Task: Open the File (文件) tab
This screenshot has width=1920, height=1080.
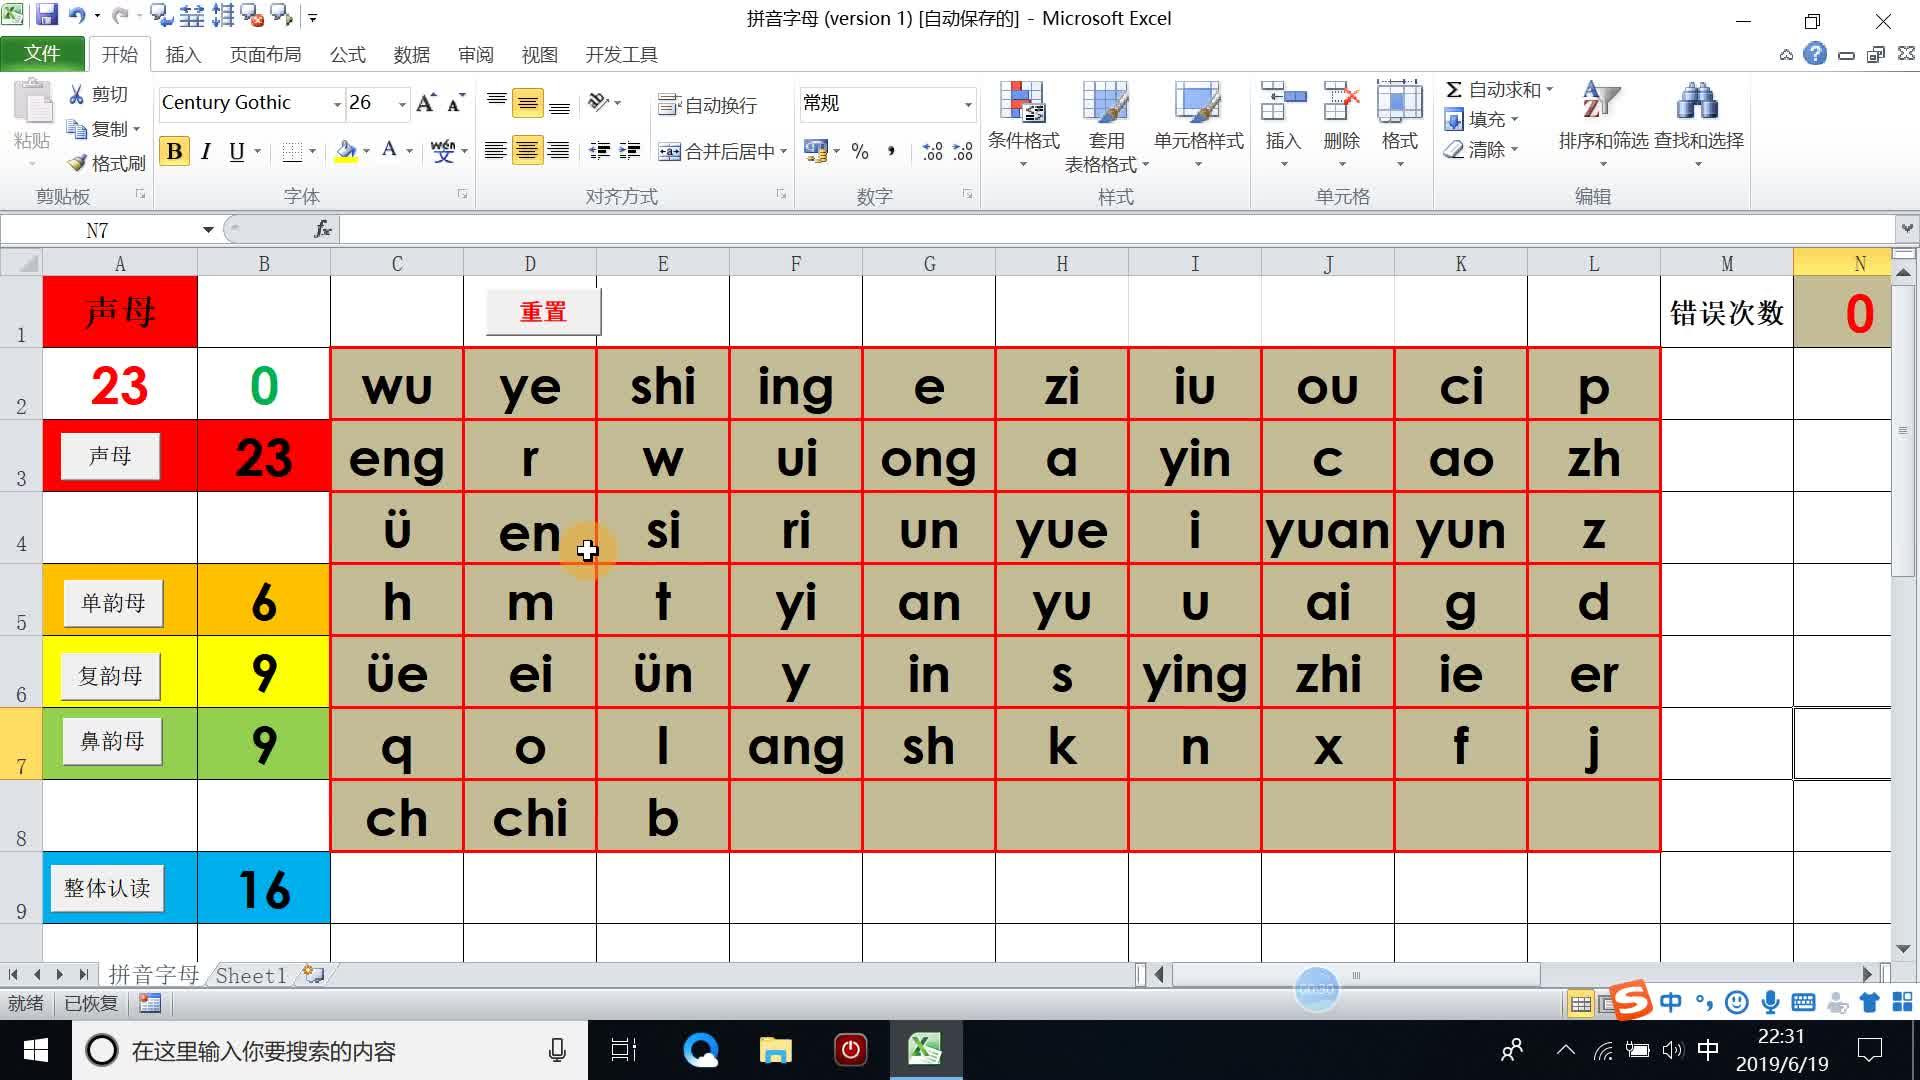Action: coord(43,54)
